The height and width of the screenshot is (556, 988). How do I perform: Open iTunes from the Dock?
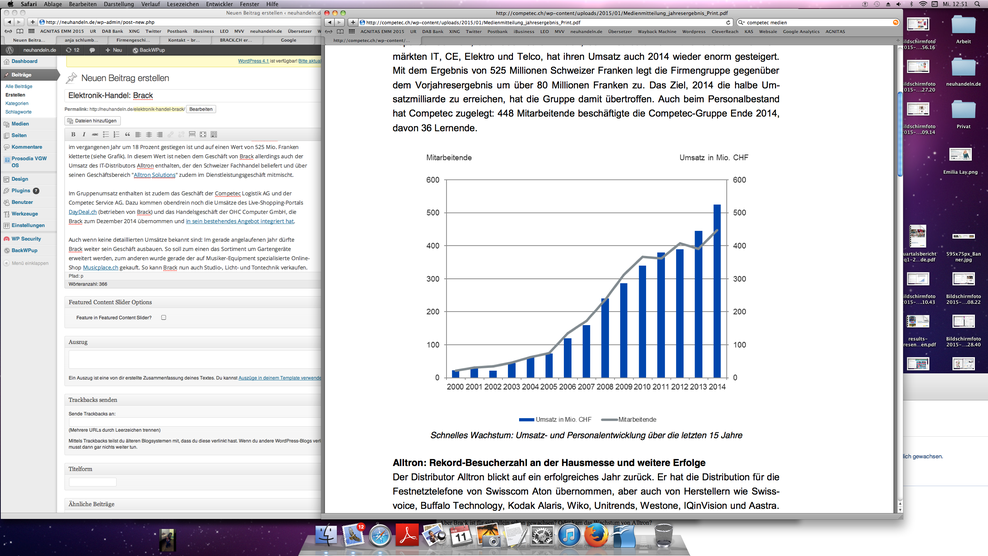(569, 535)
